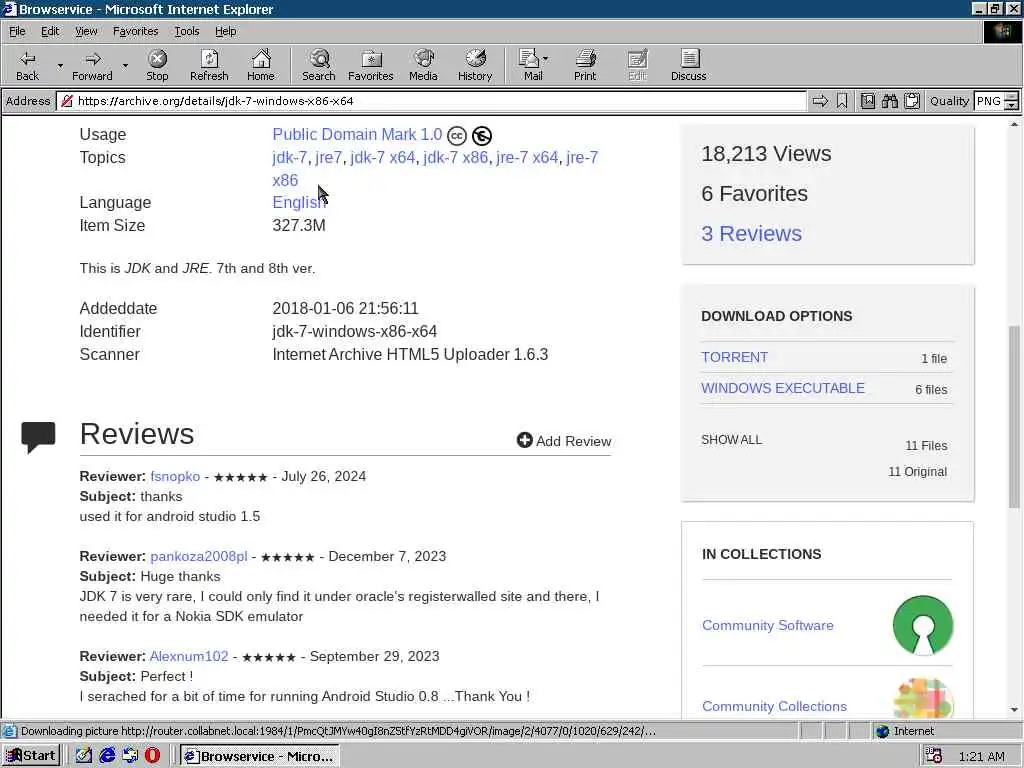This screenshot has height=768, width=1024.
Task: Reload the page using the Refresh button
Action: click(209, 65)
